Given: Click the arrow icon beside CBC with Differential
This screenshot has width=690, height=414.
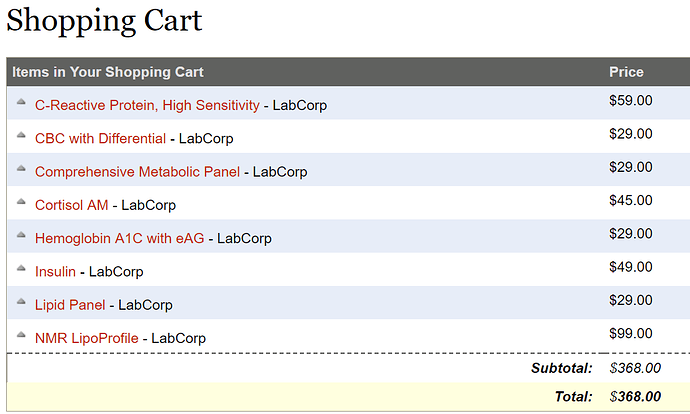Looking at the screenshot, I should pyautogui.click(x=21, y=135).
